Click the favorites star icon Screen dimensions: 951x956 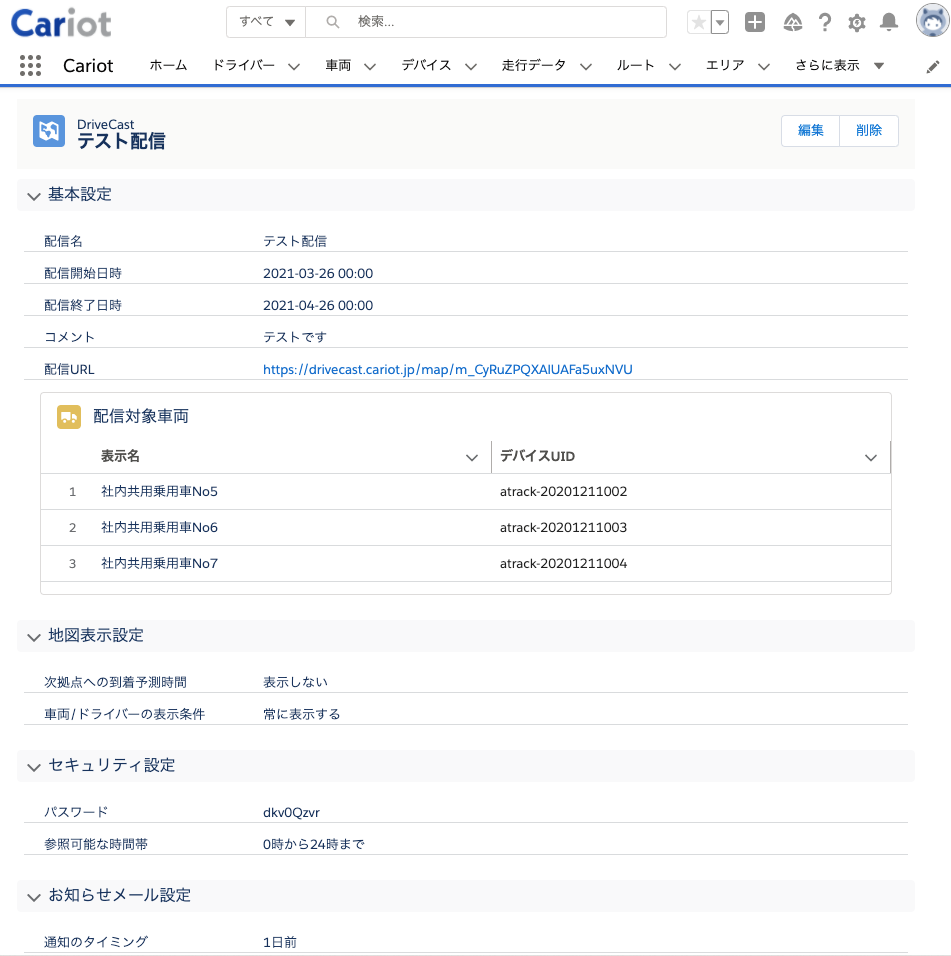tap(699, 23)
